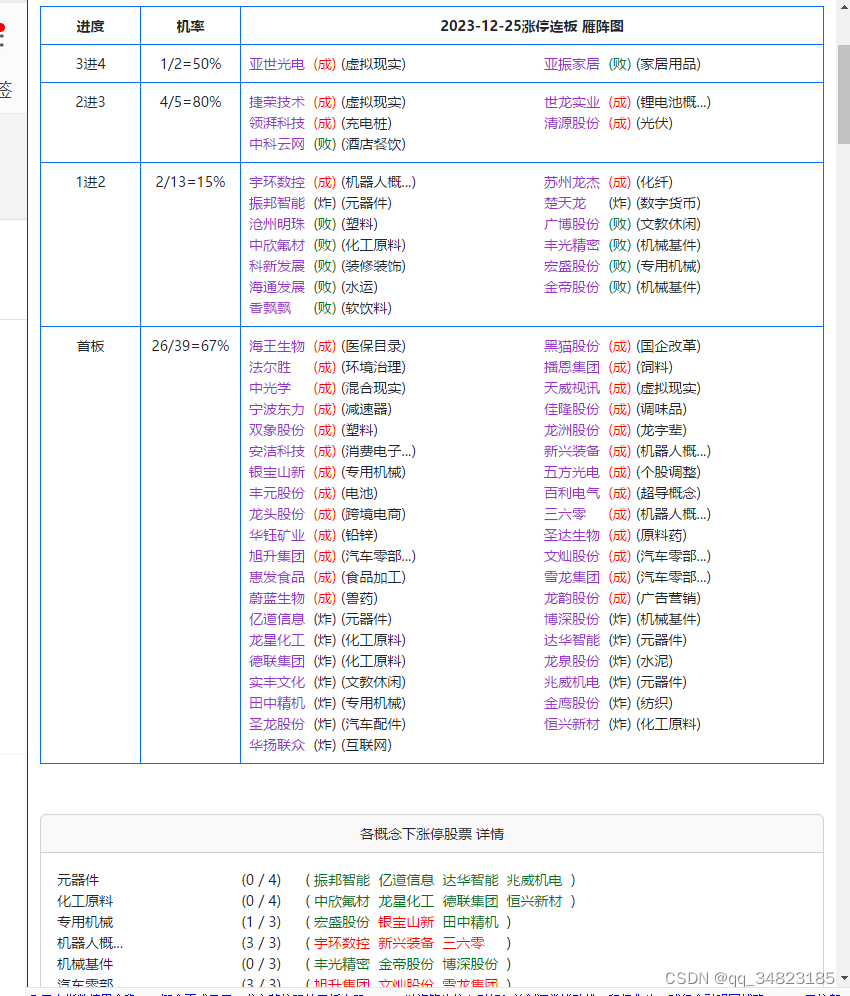Open the 科新发展 stock link
The width and height of the screenshot is (850, 996).
[276, 266]
